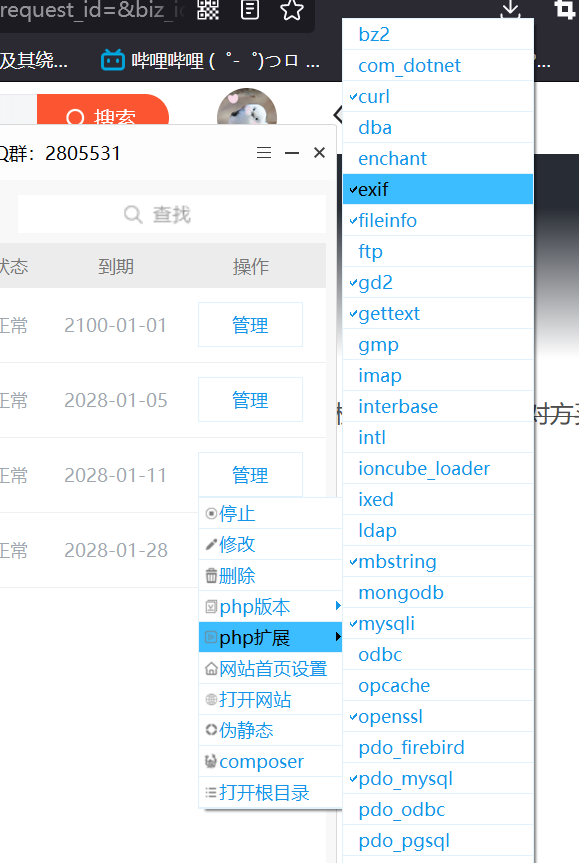
Task: Open the Bilibili bookmark
Action: point(210,60)
